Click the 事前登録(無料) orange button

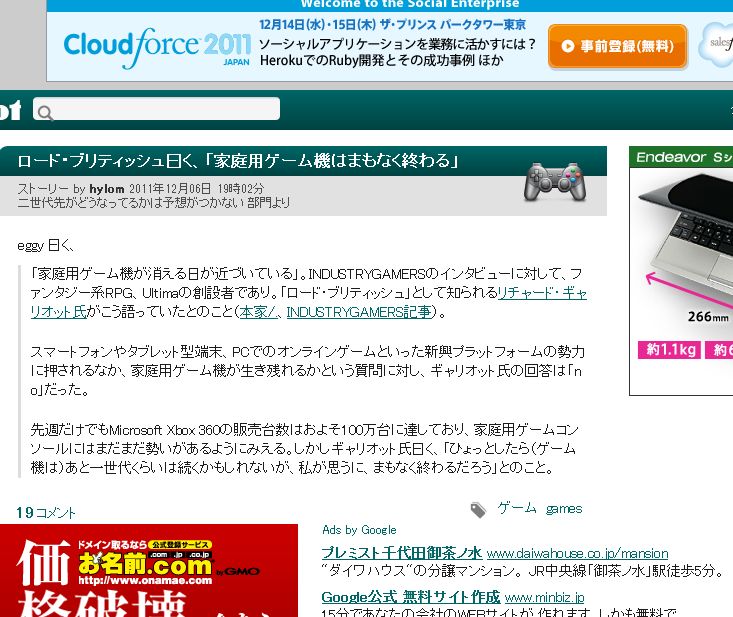click(x=618, y=46)
